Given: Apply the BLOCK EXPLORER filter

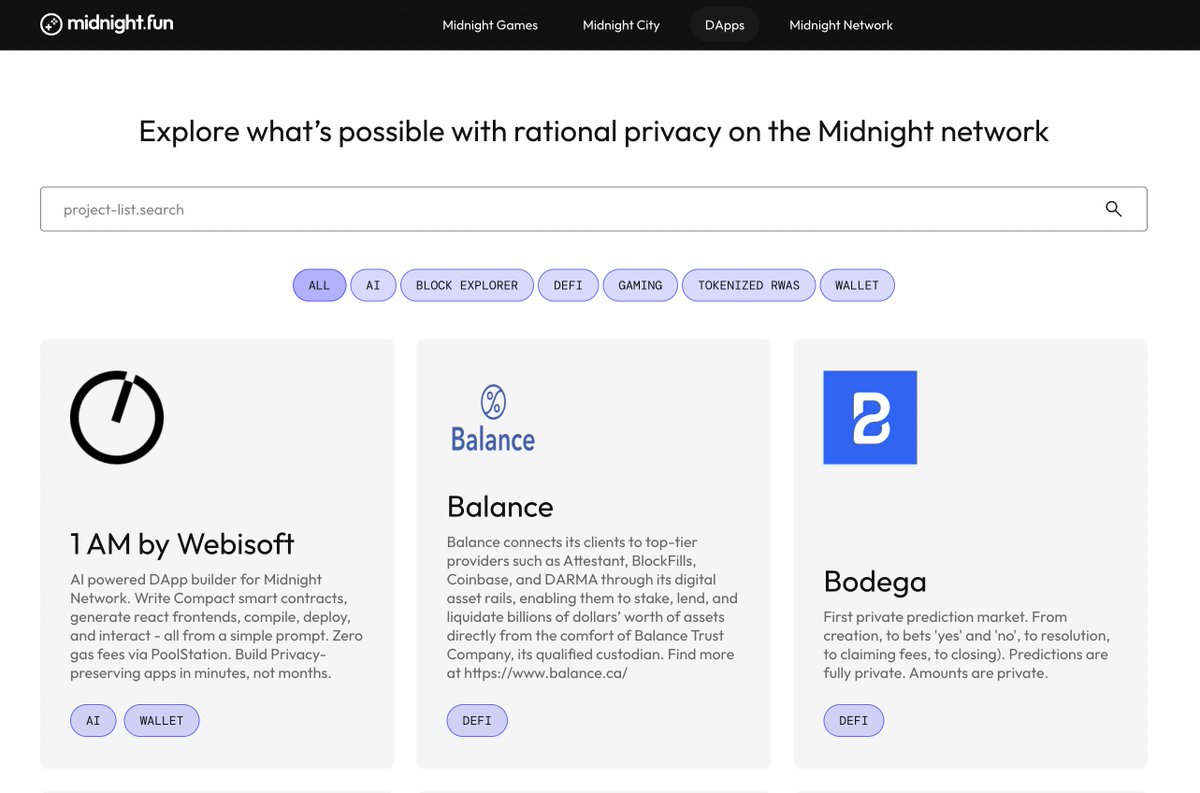Looking at the screenshot, I should click(467, 285).
